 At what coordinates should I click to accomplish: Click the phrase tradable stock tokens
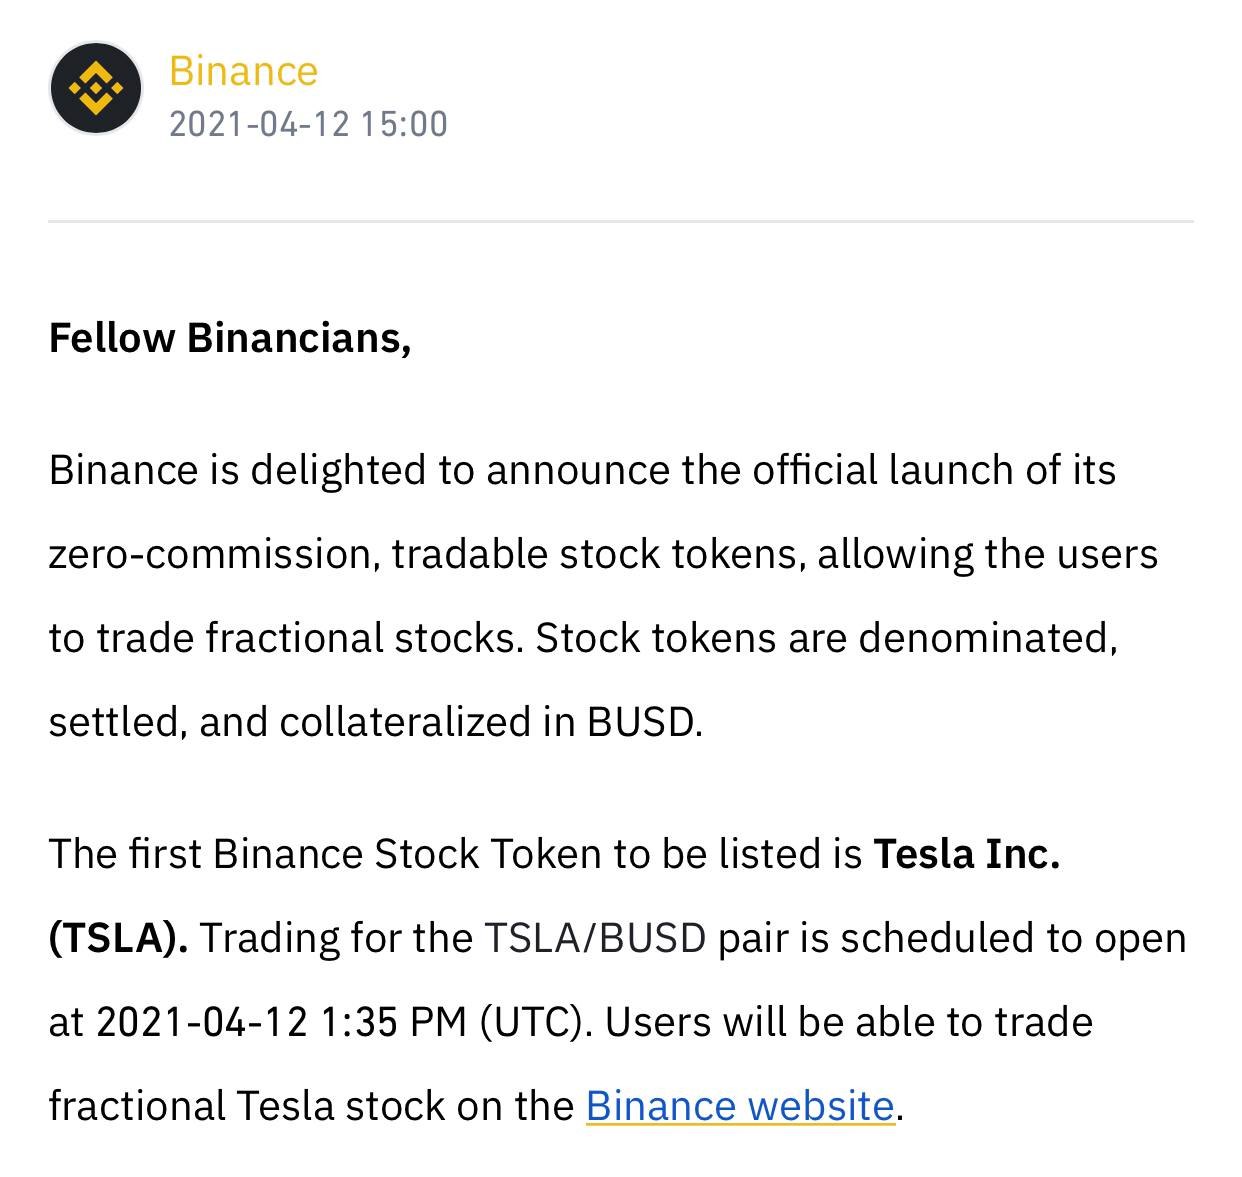point(598,555)
